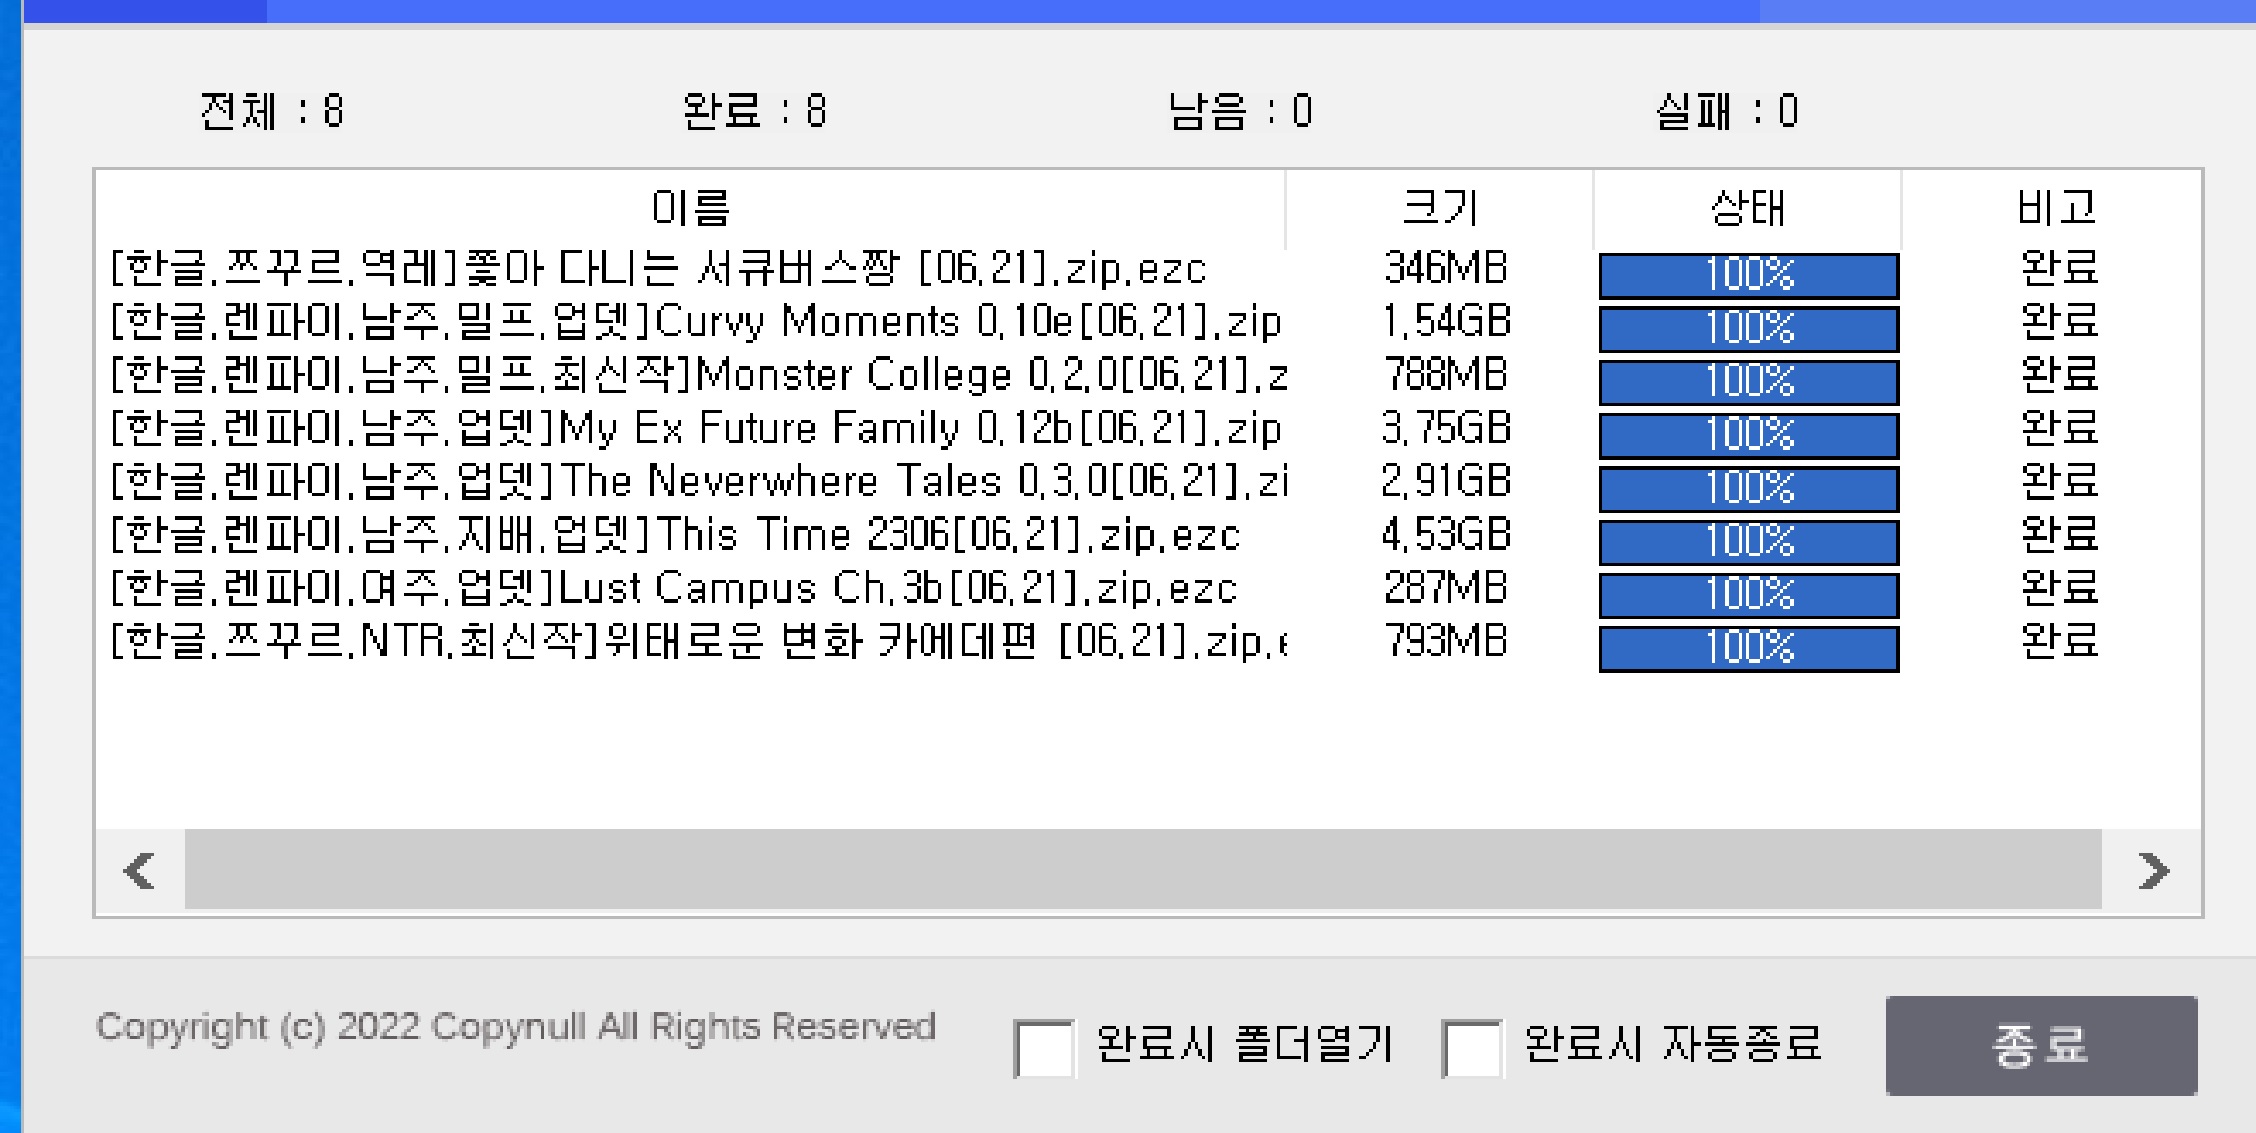The width and height of the screenshot is (2256, 1133).
Task: Click the 4.53GB file's progress bar
Action: click(1748, 541)
